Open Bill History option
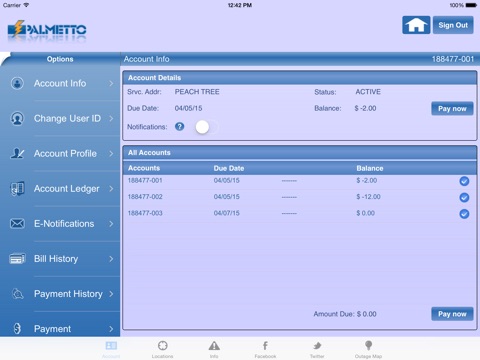The height and width of the screenshot is (360, 480). pos(60,259)
